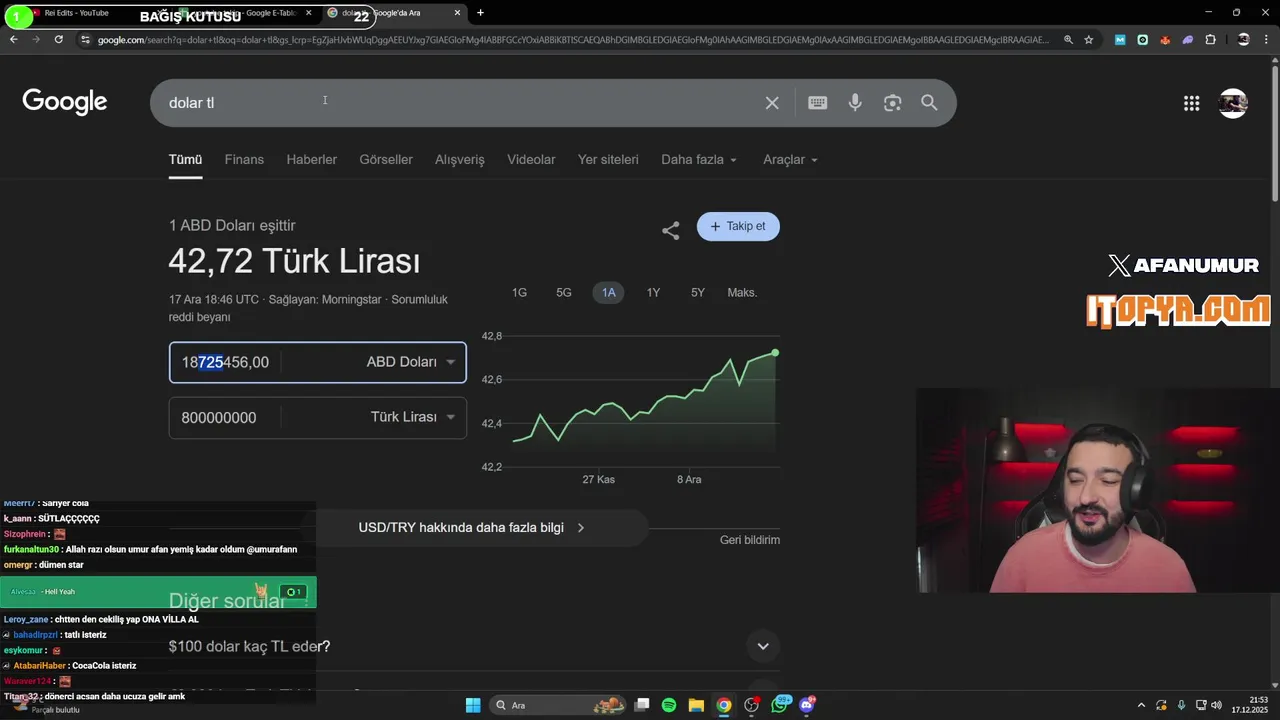Open Spotify from the taskbar
The width and height of the screenshot is (1280, 720).
pos(669,705)
